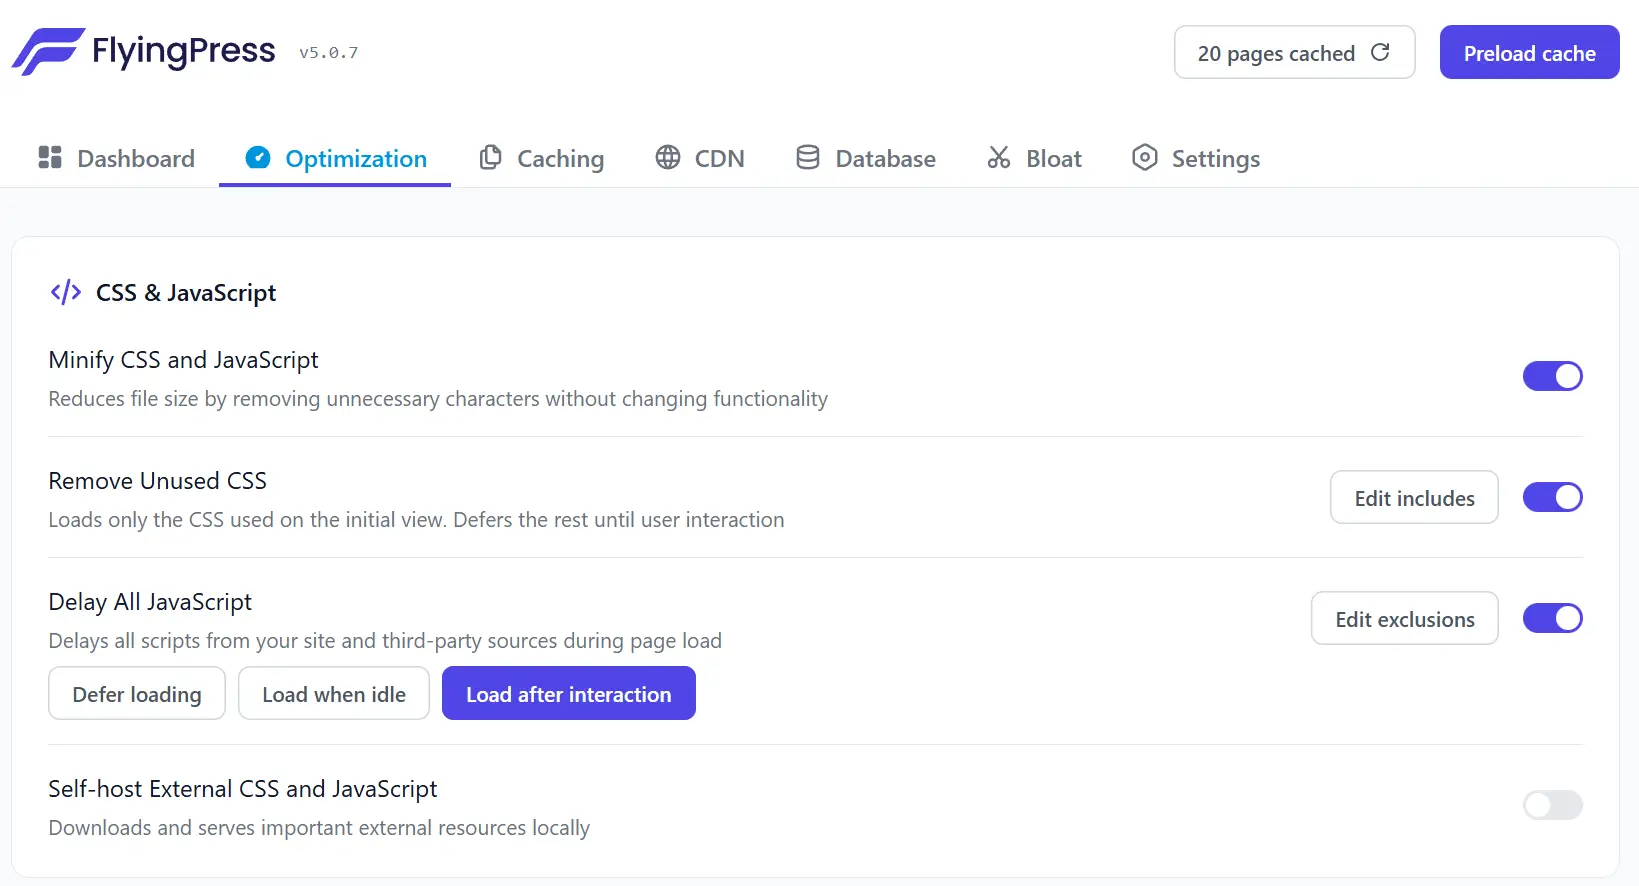This screenshot has width=1639, height=886.
Task: Click the Minify CSS and JavaScript label
Action: point(183,360)
